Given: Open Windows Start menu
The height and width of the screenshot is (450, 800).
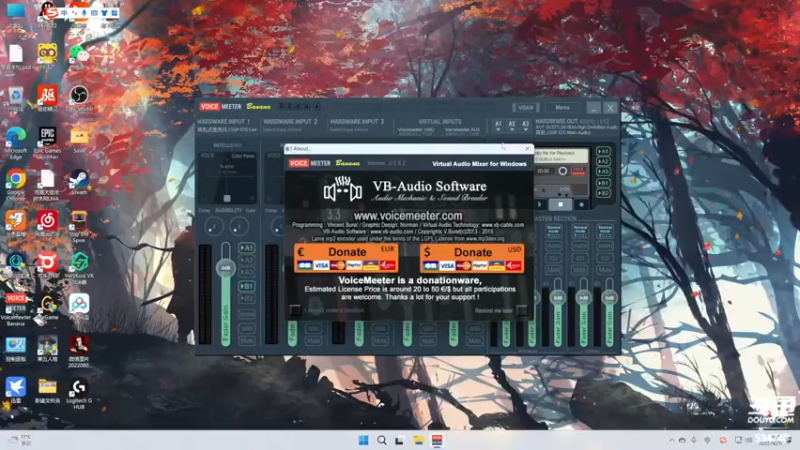Looking at the screenshot, I should click(x=363, y=440).
